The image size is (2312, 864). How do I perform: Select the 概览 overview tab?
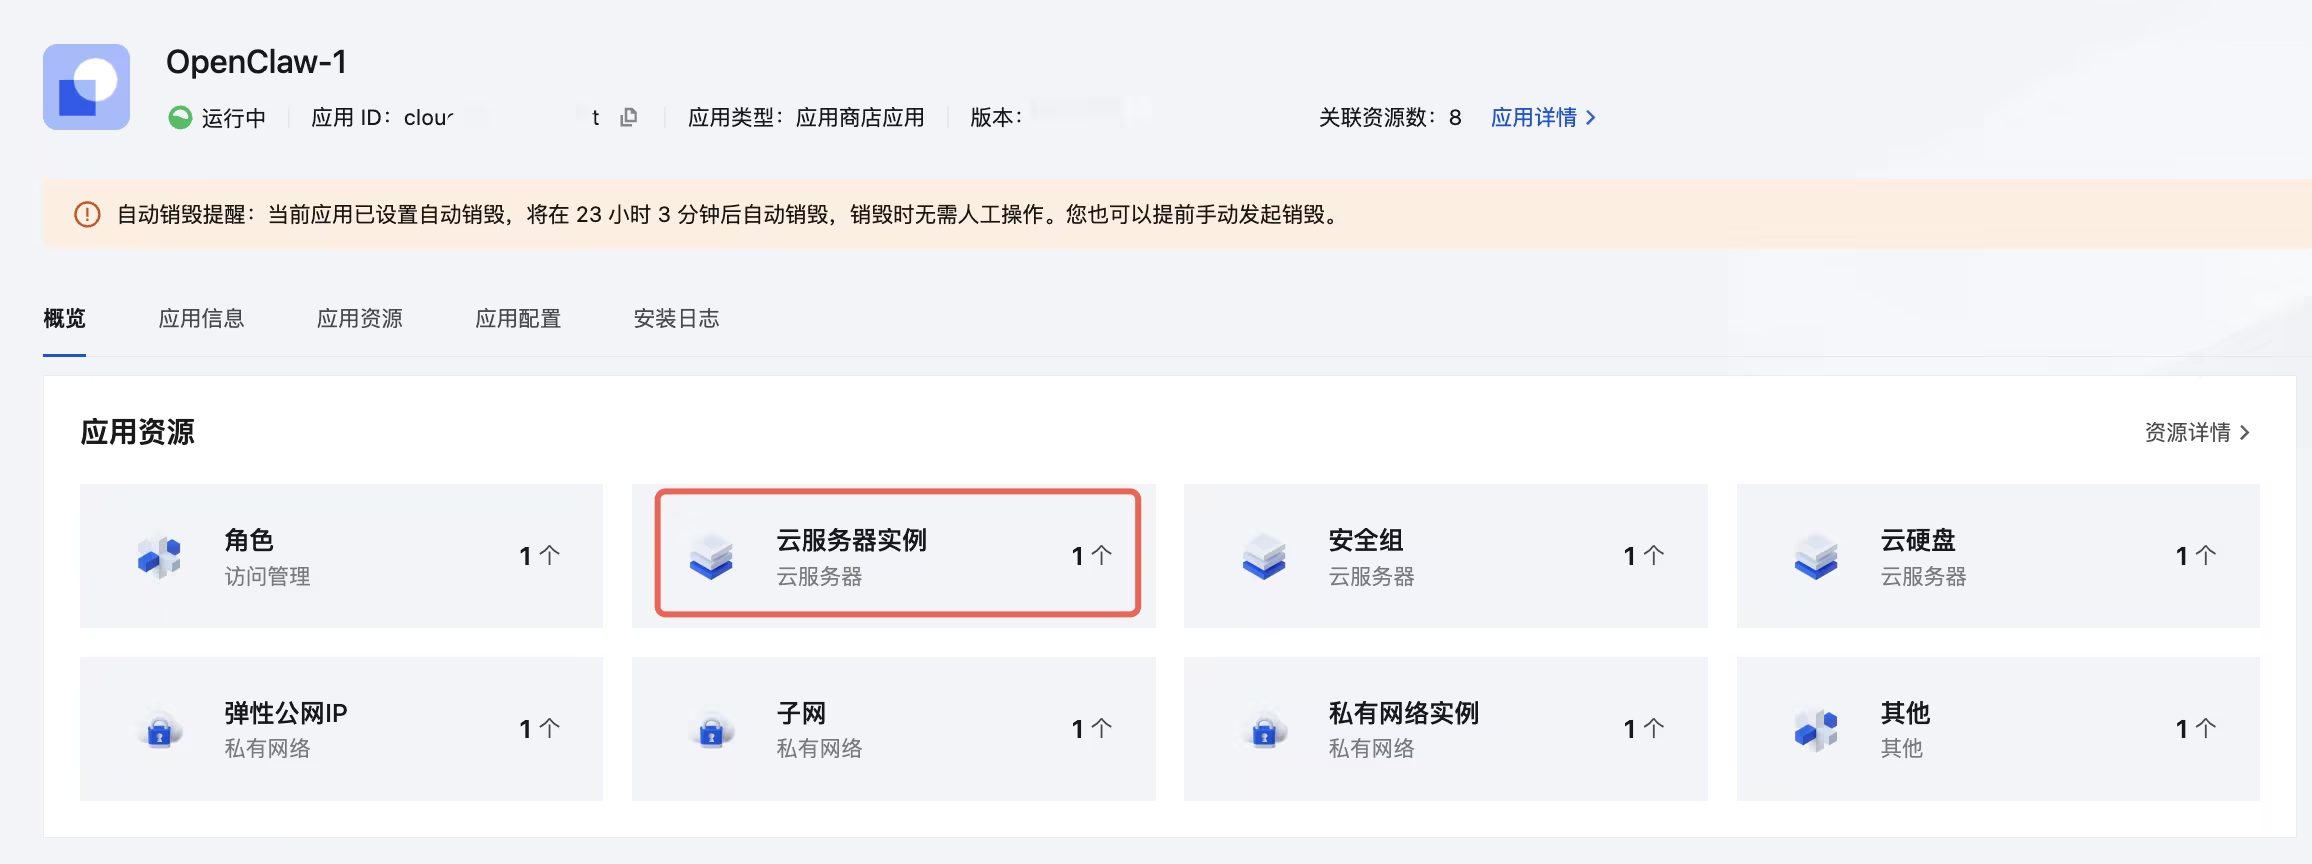65,319
